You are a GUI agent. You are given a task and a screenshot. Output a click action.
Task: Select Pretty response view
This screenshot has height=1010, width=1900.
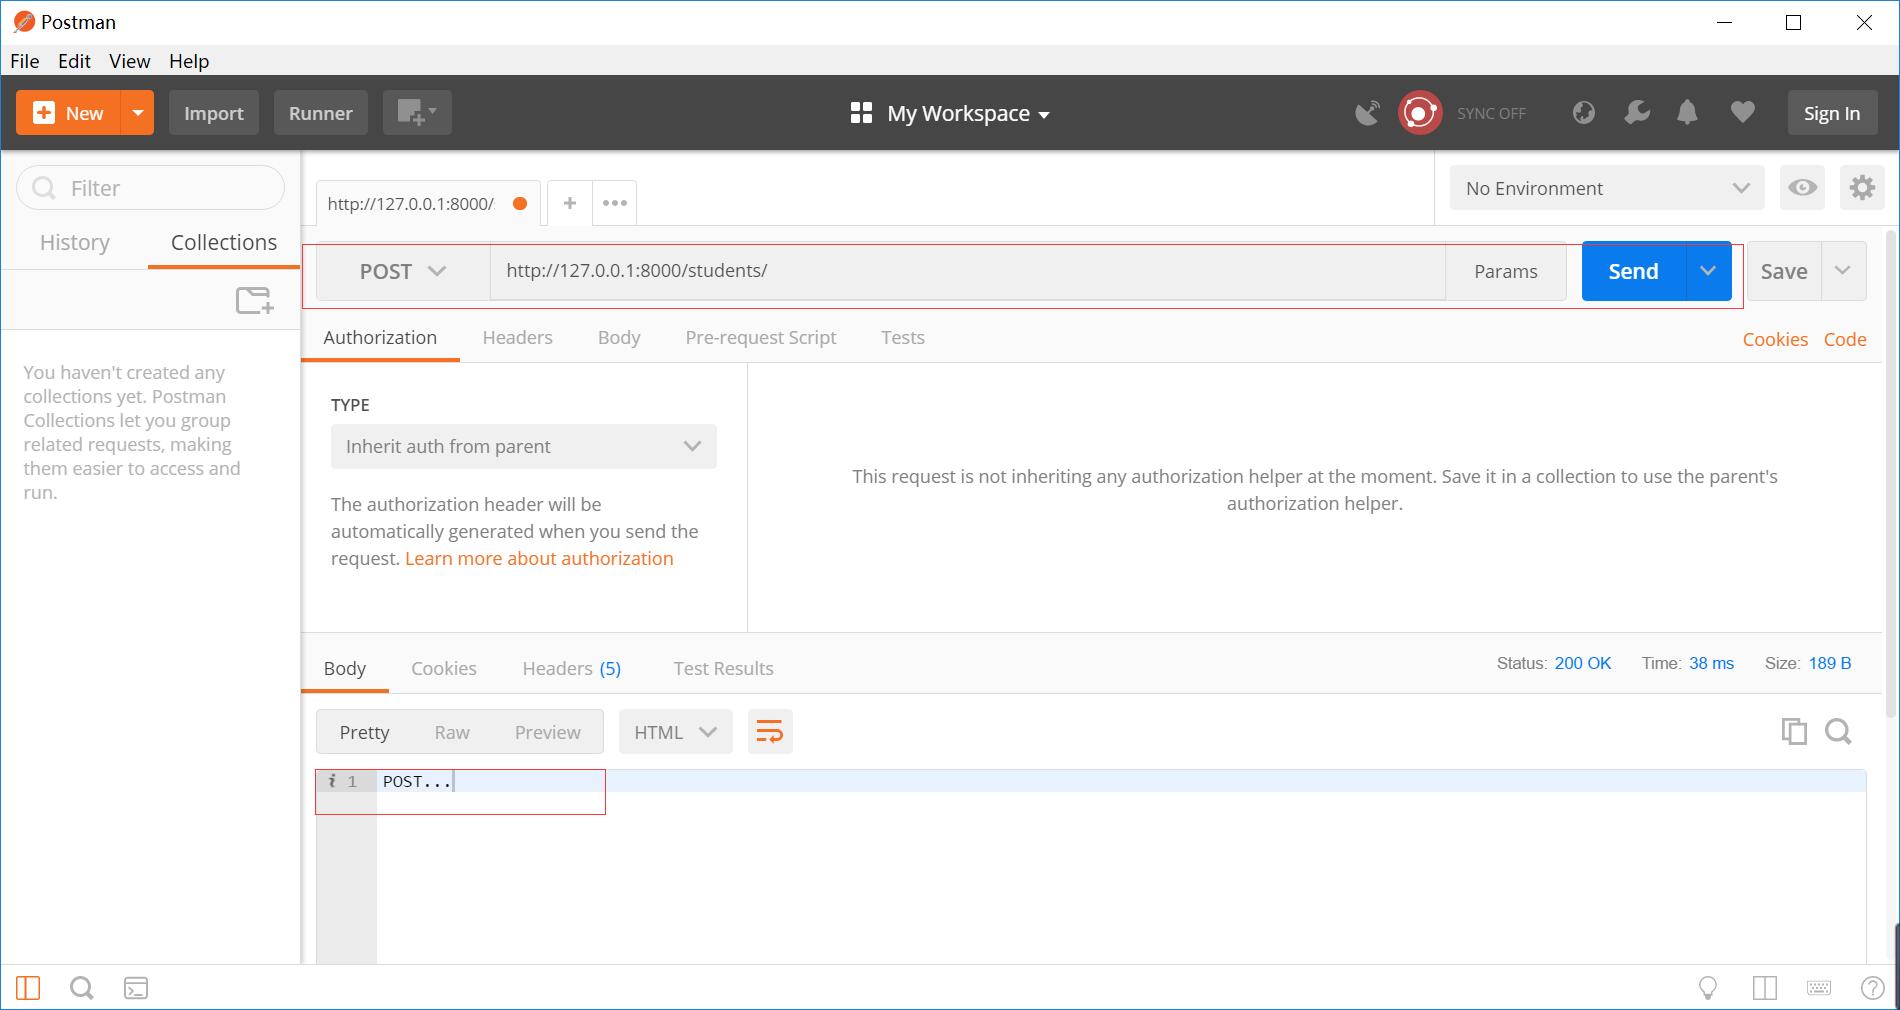coord(364,732)
